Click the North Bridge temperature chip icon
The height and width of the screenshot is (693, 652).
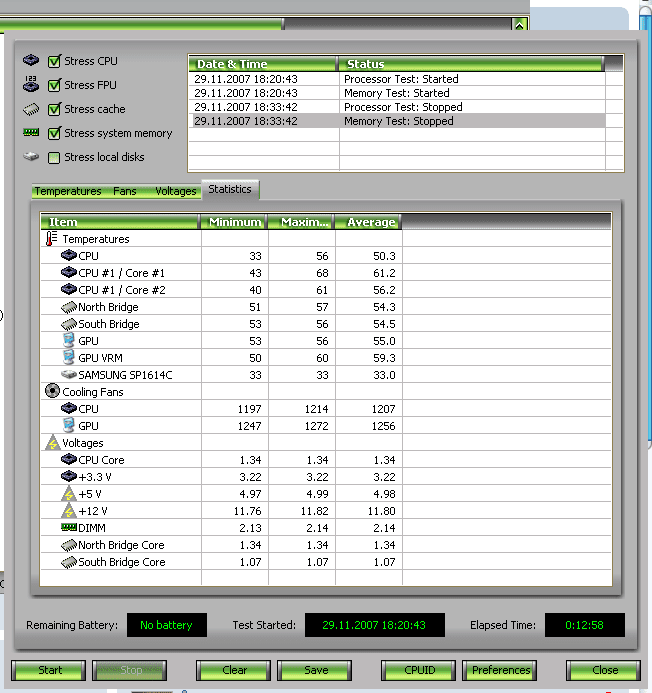(x=69, y=307)
